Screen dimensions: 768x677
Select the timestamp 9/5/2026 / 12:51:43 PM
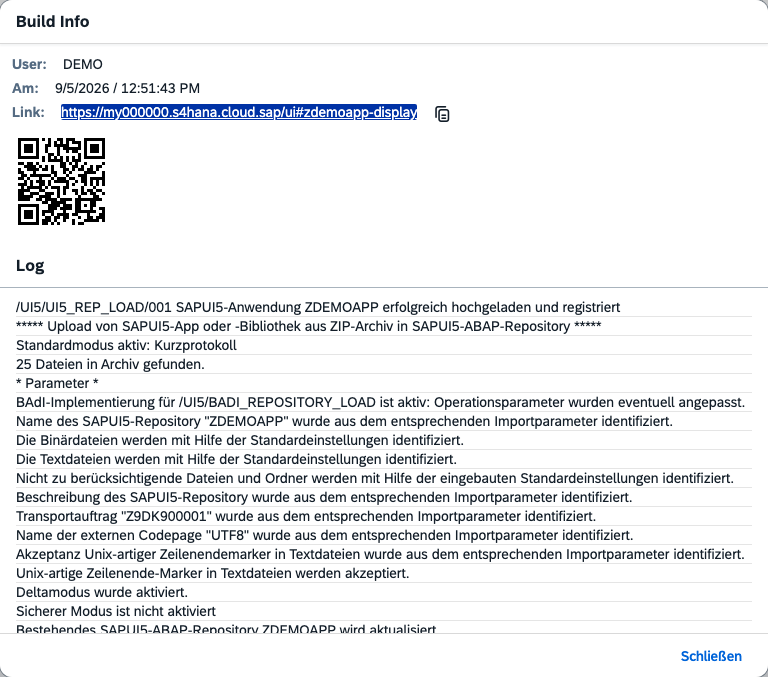127,88
